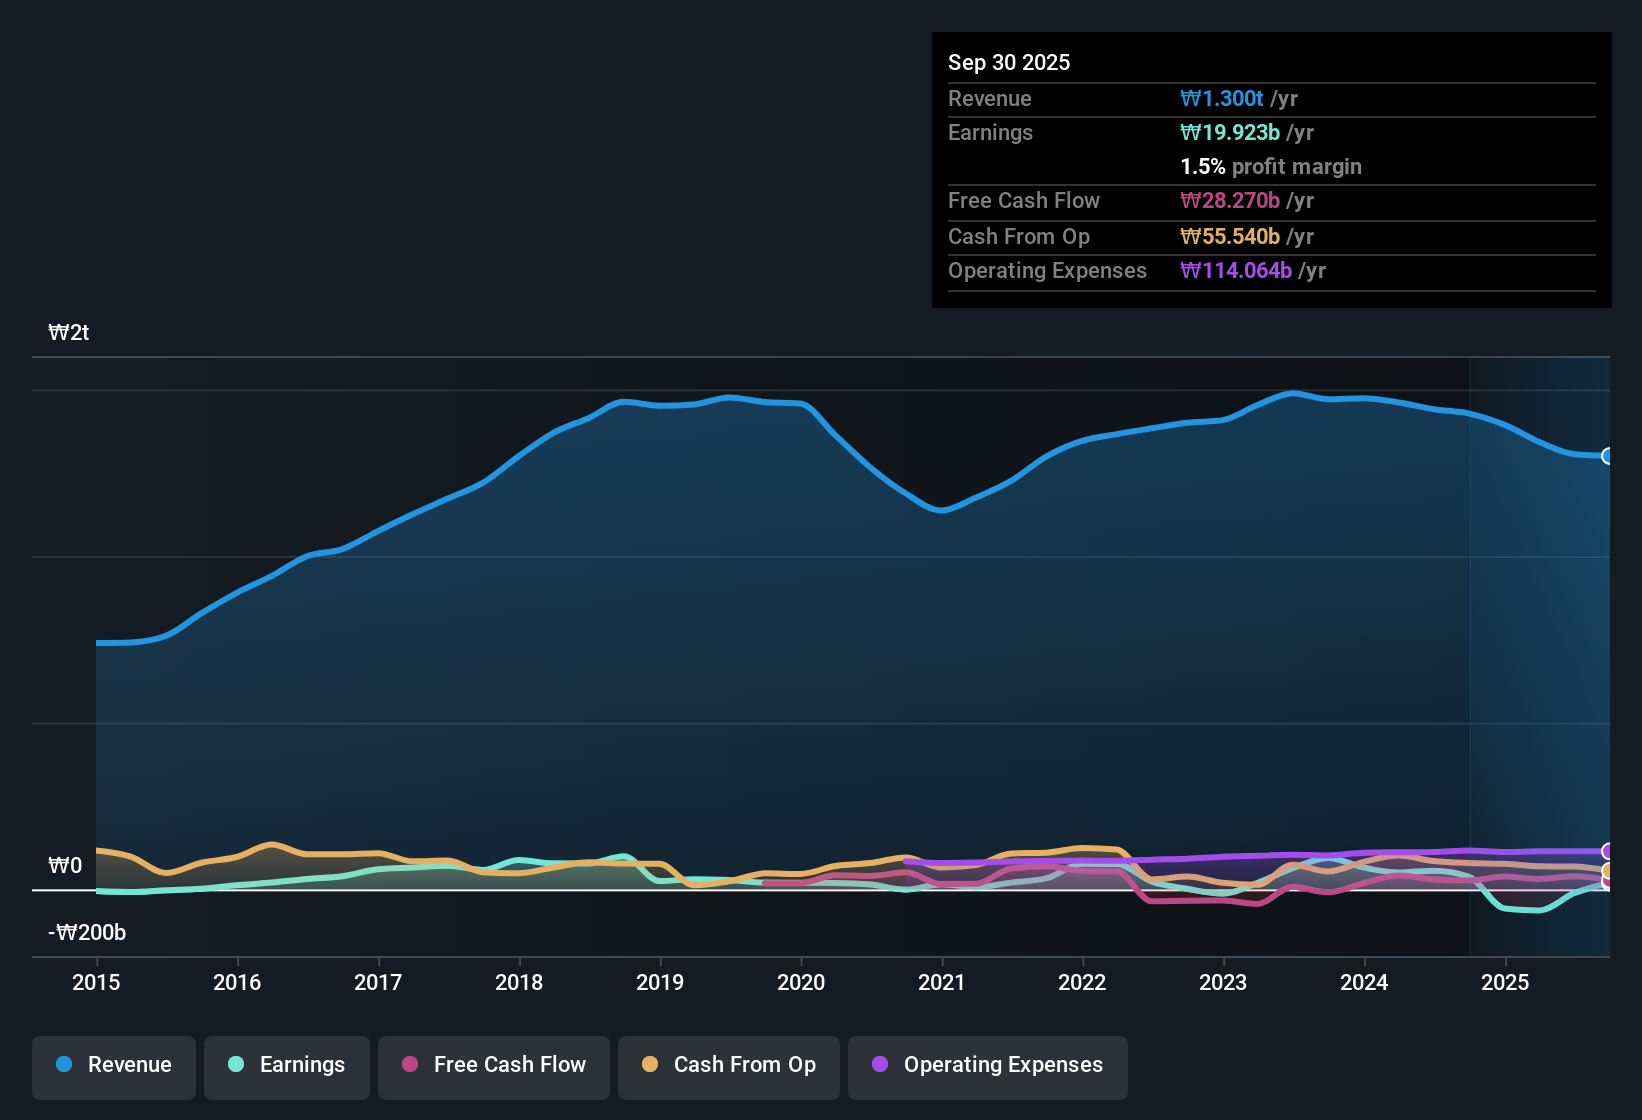This screenshot has width=1642, height=1120.
Task: Expand the Cash From Op legend entry
Action: [728, 1066]
